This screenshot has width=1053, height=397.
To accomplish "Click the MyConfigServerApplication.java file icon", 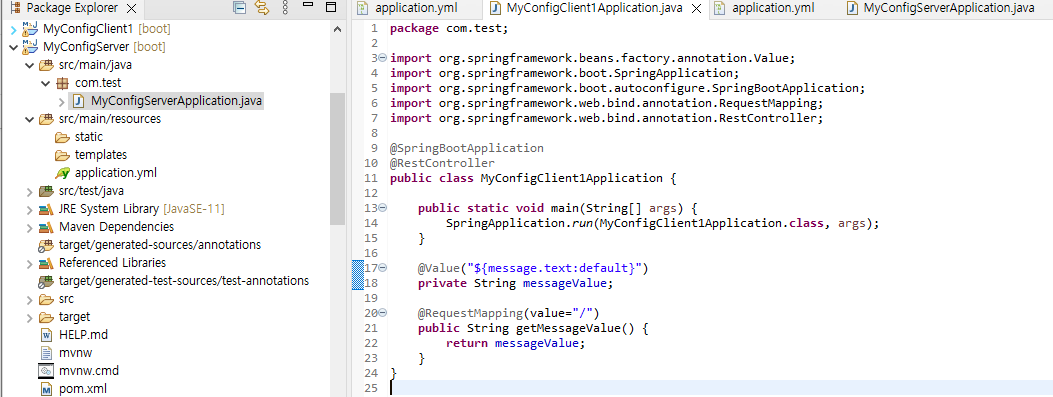I will coord(79,101).
